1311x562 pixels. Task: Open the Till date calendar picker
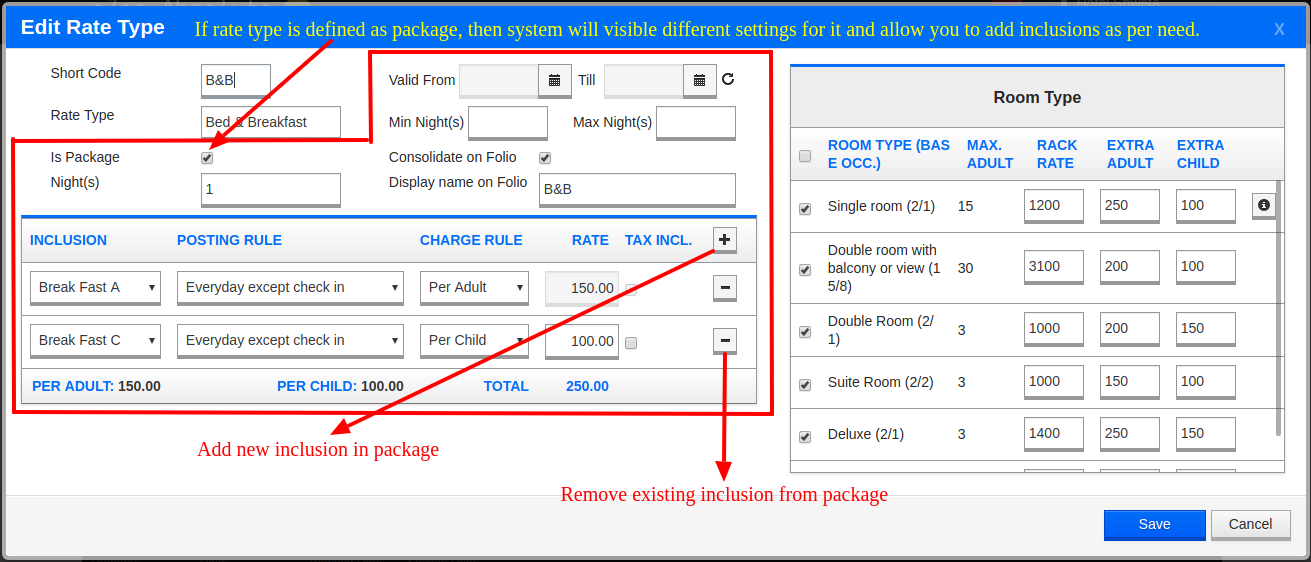tap(700, 80)
